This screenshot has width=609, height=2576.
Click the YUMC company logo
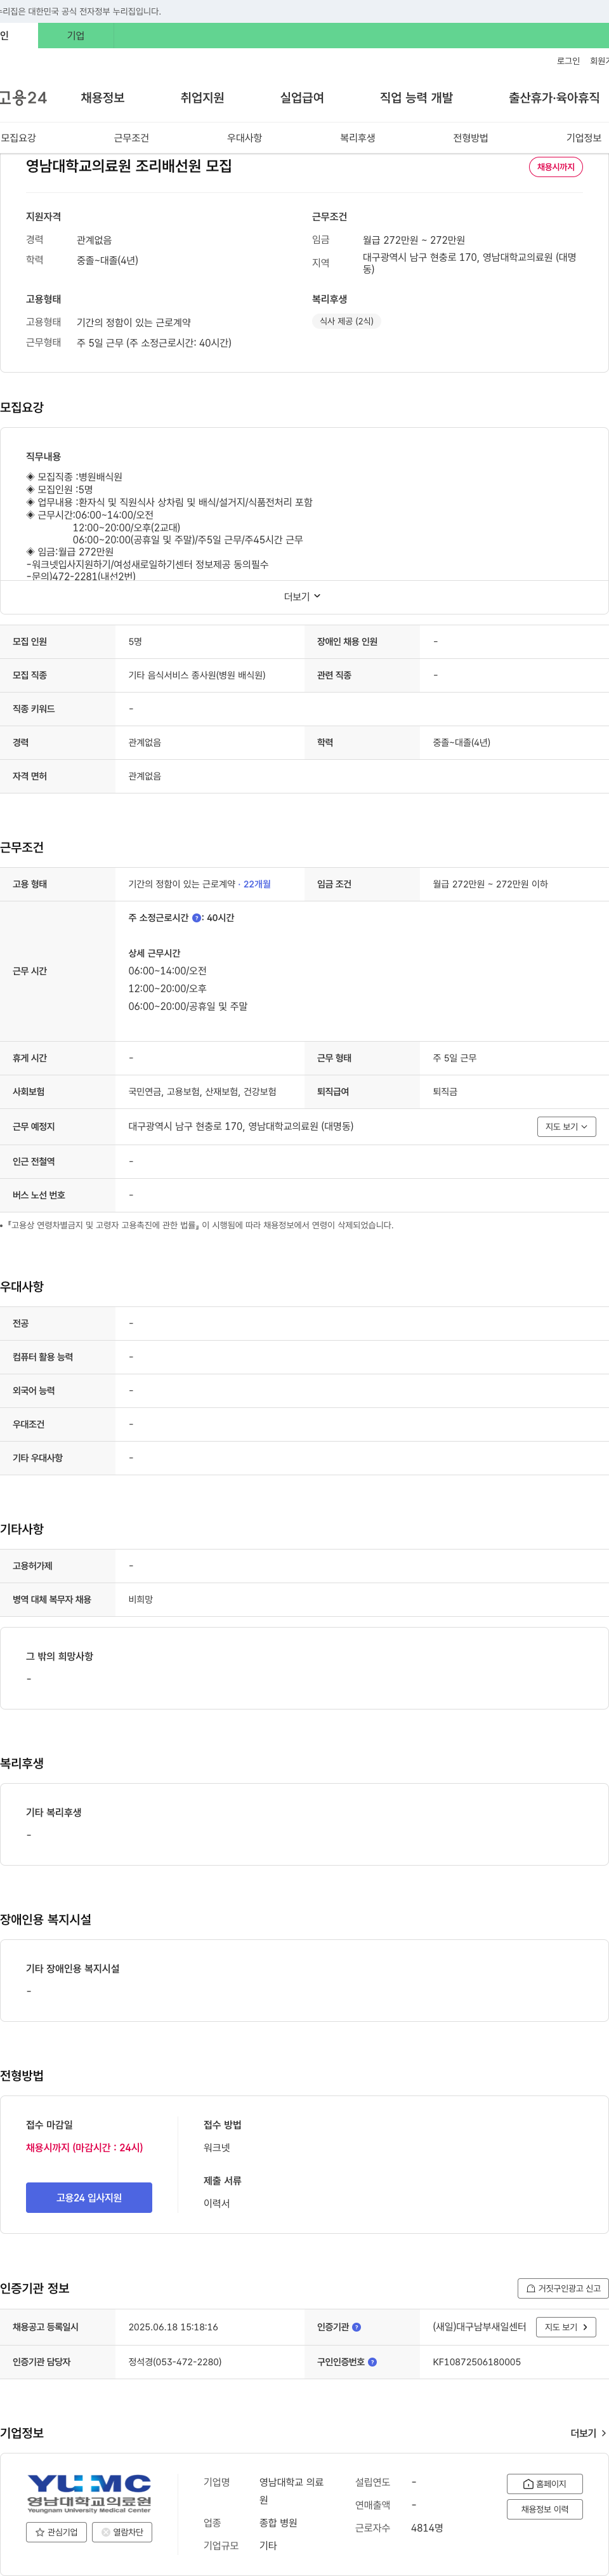[89, 2493]
